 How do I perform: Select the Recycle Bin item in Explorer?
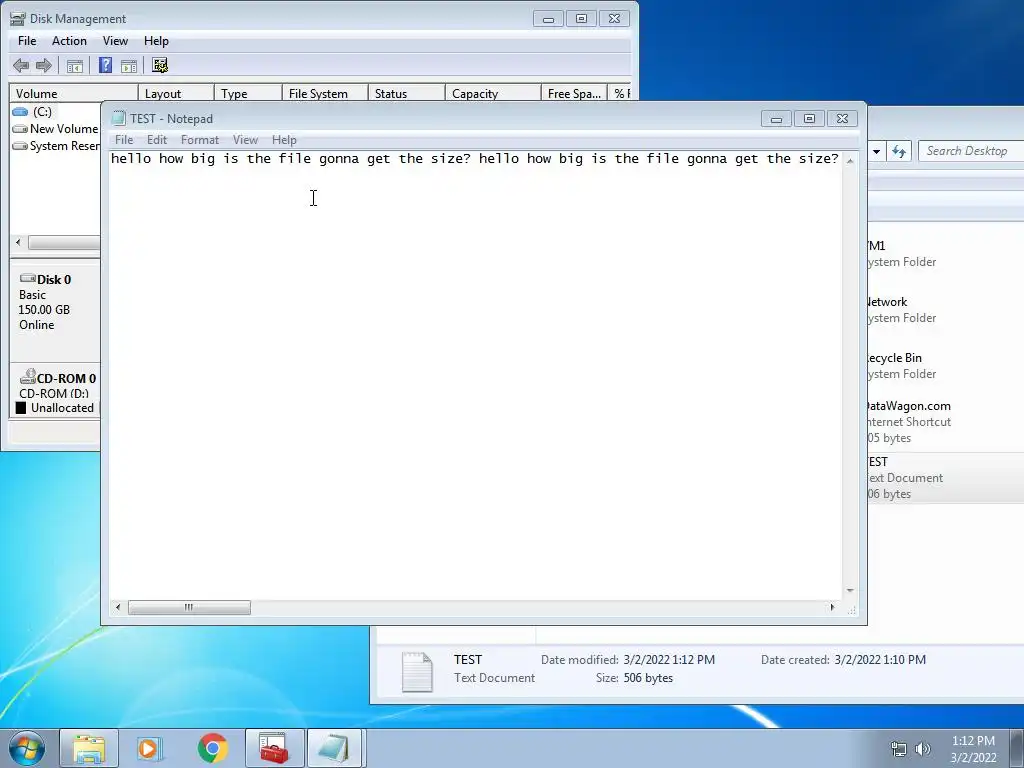(x=946, y=366)
